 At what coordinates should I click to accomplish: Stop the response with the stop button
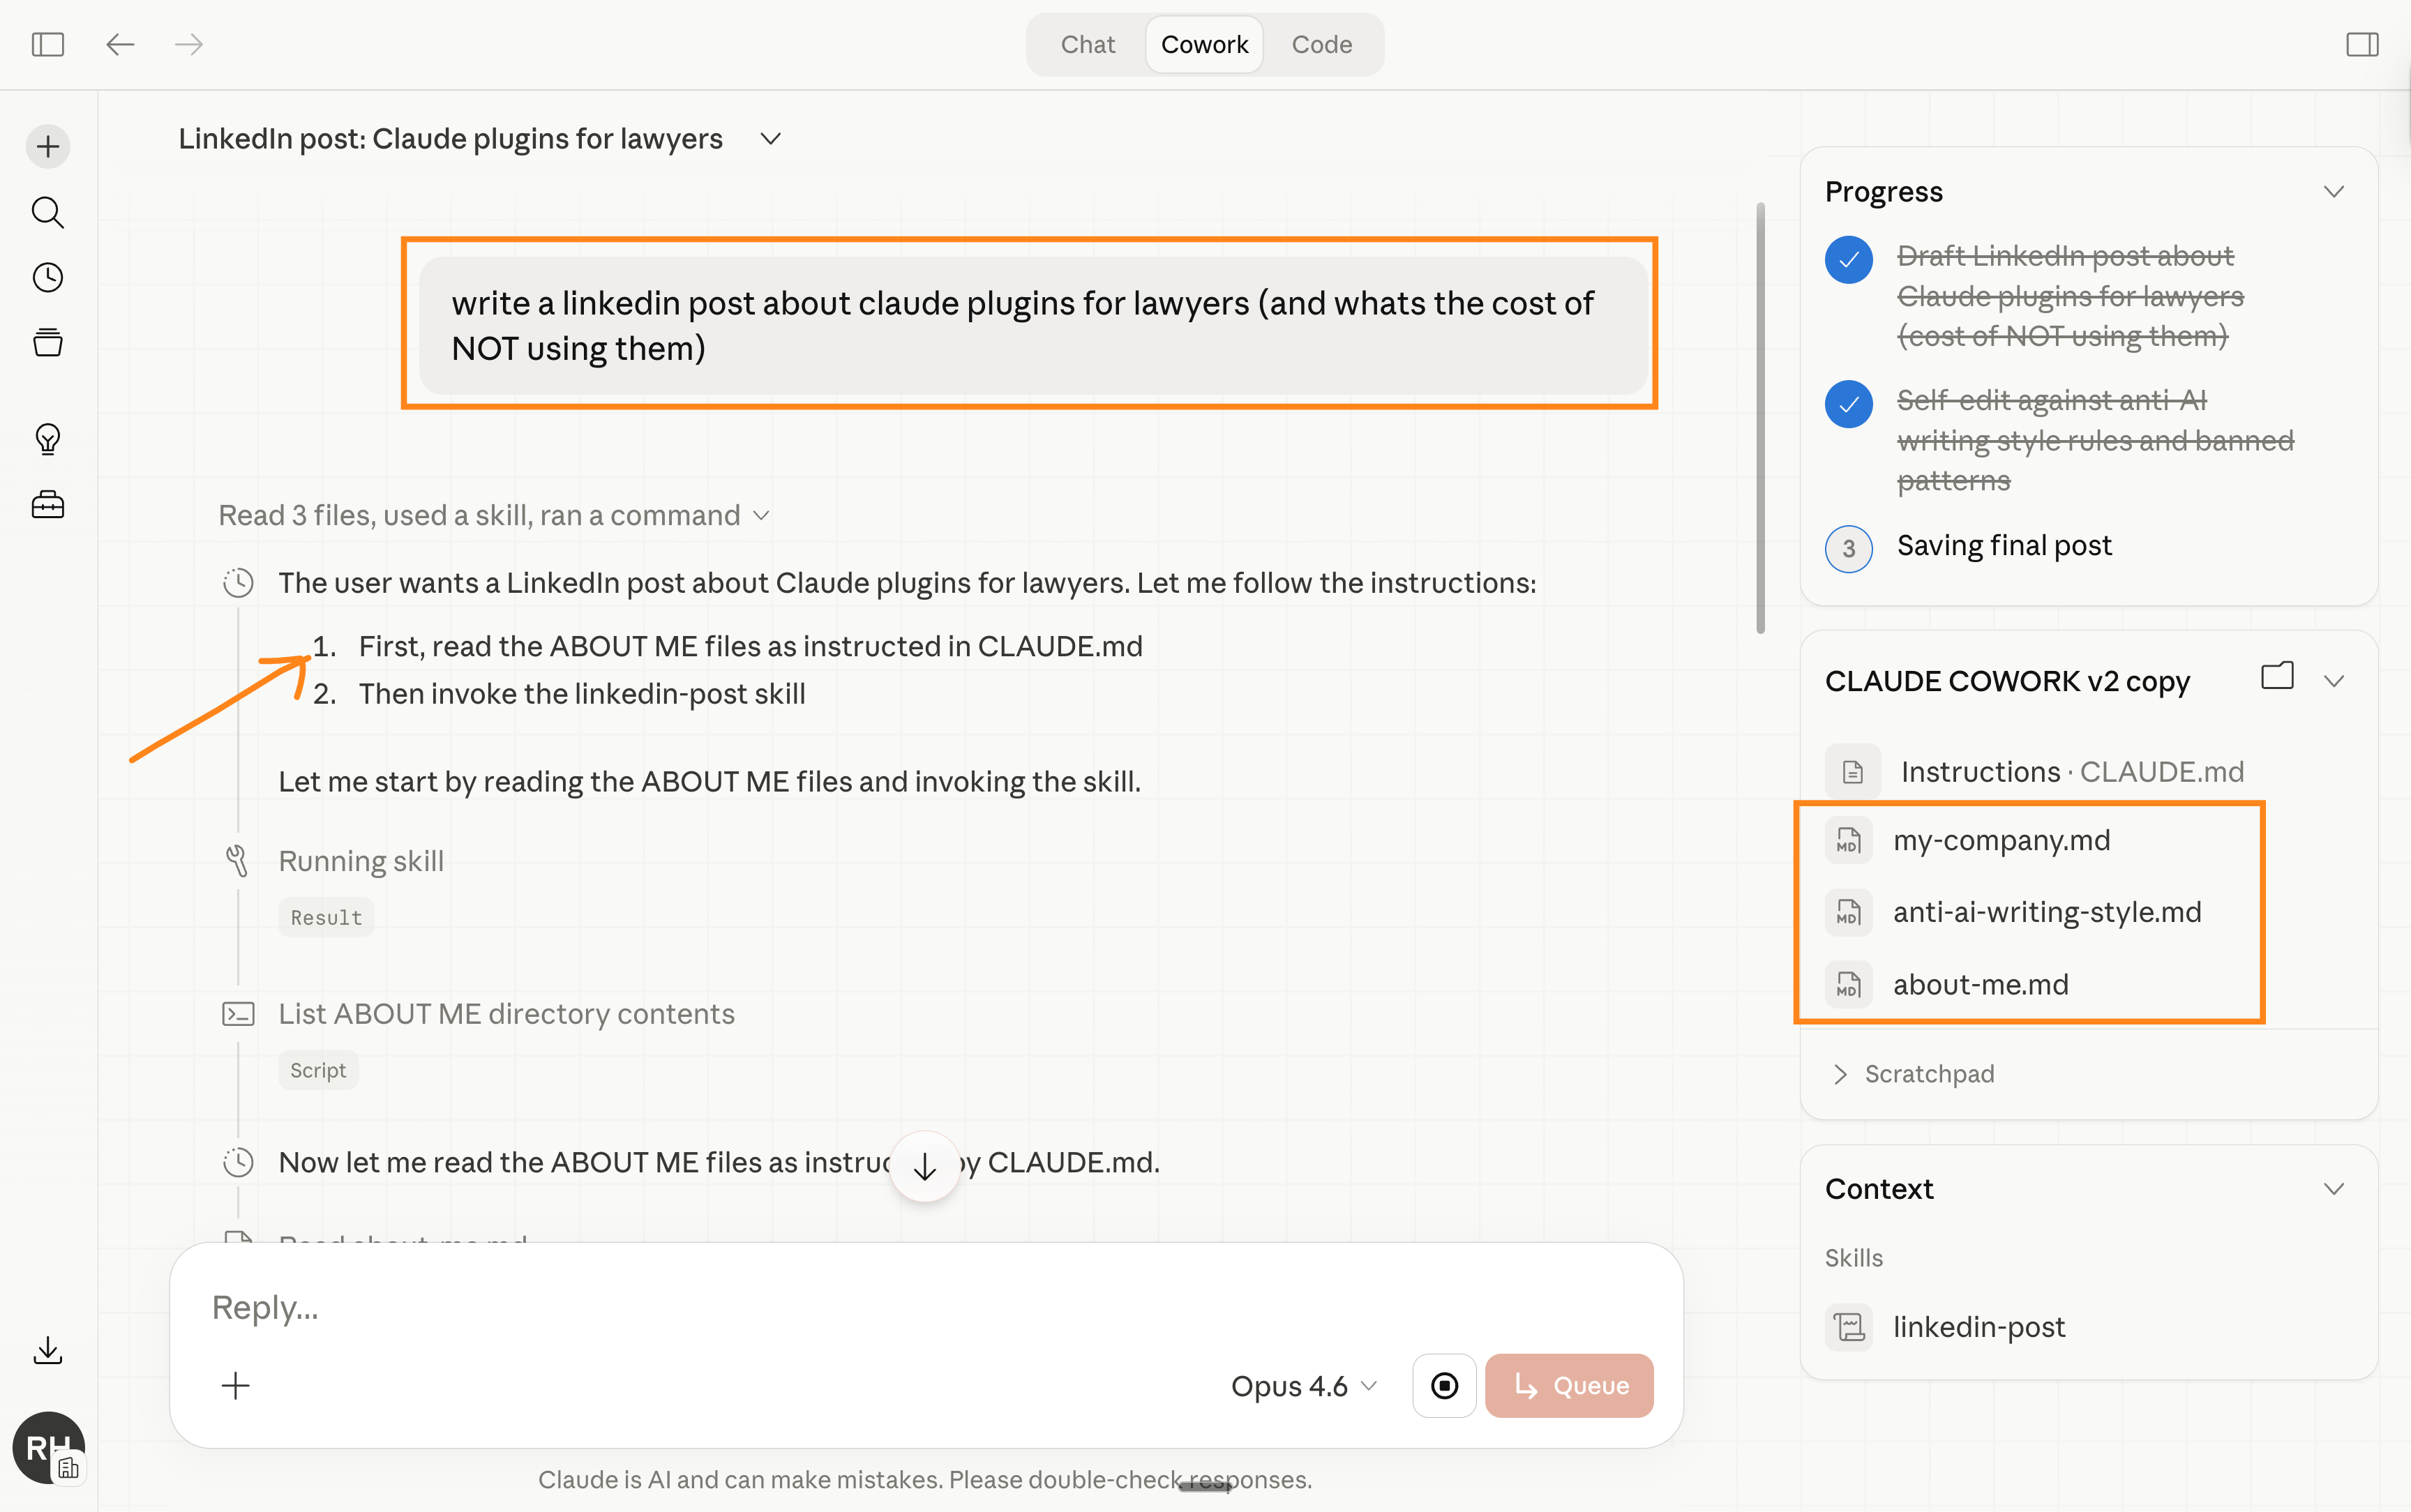(1443, 1385)
